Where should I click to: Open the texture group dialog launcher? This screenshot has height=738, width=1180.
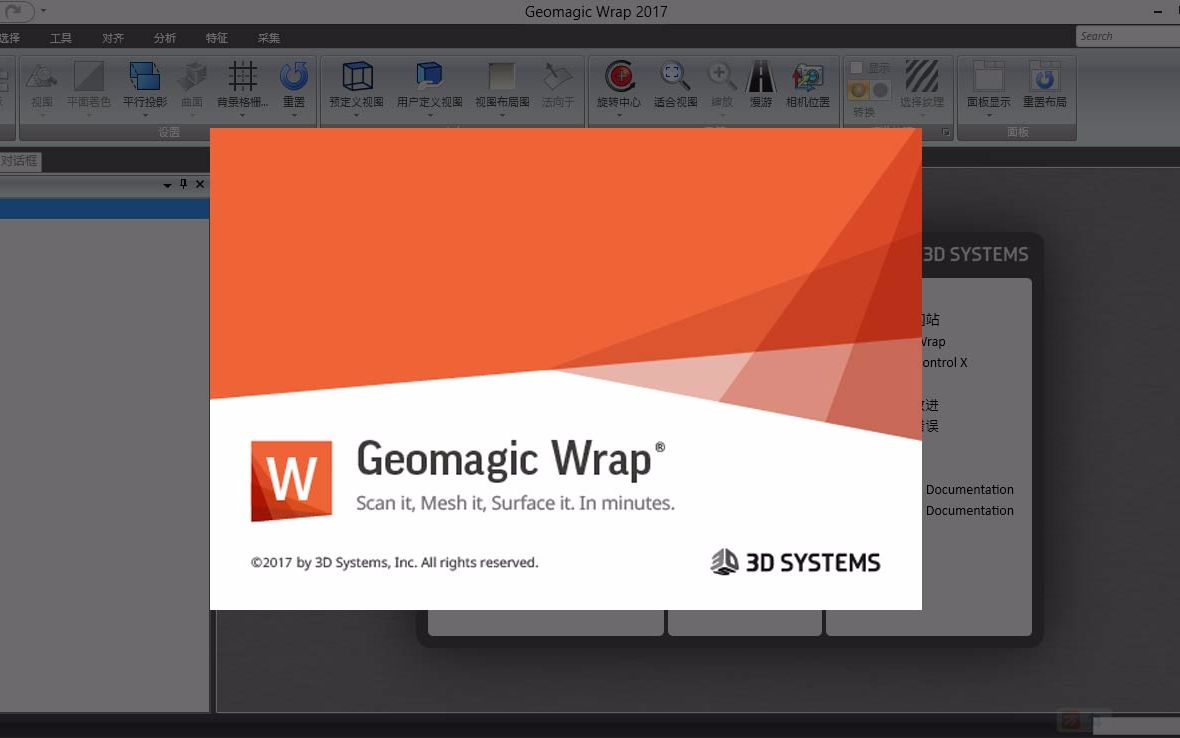coord(946,132)
